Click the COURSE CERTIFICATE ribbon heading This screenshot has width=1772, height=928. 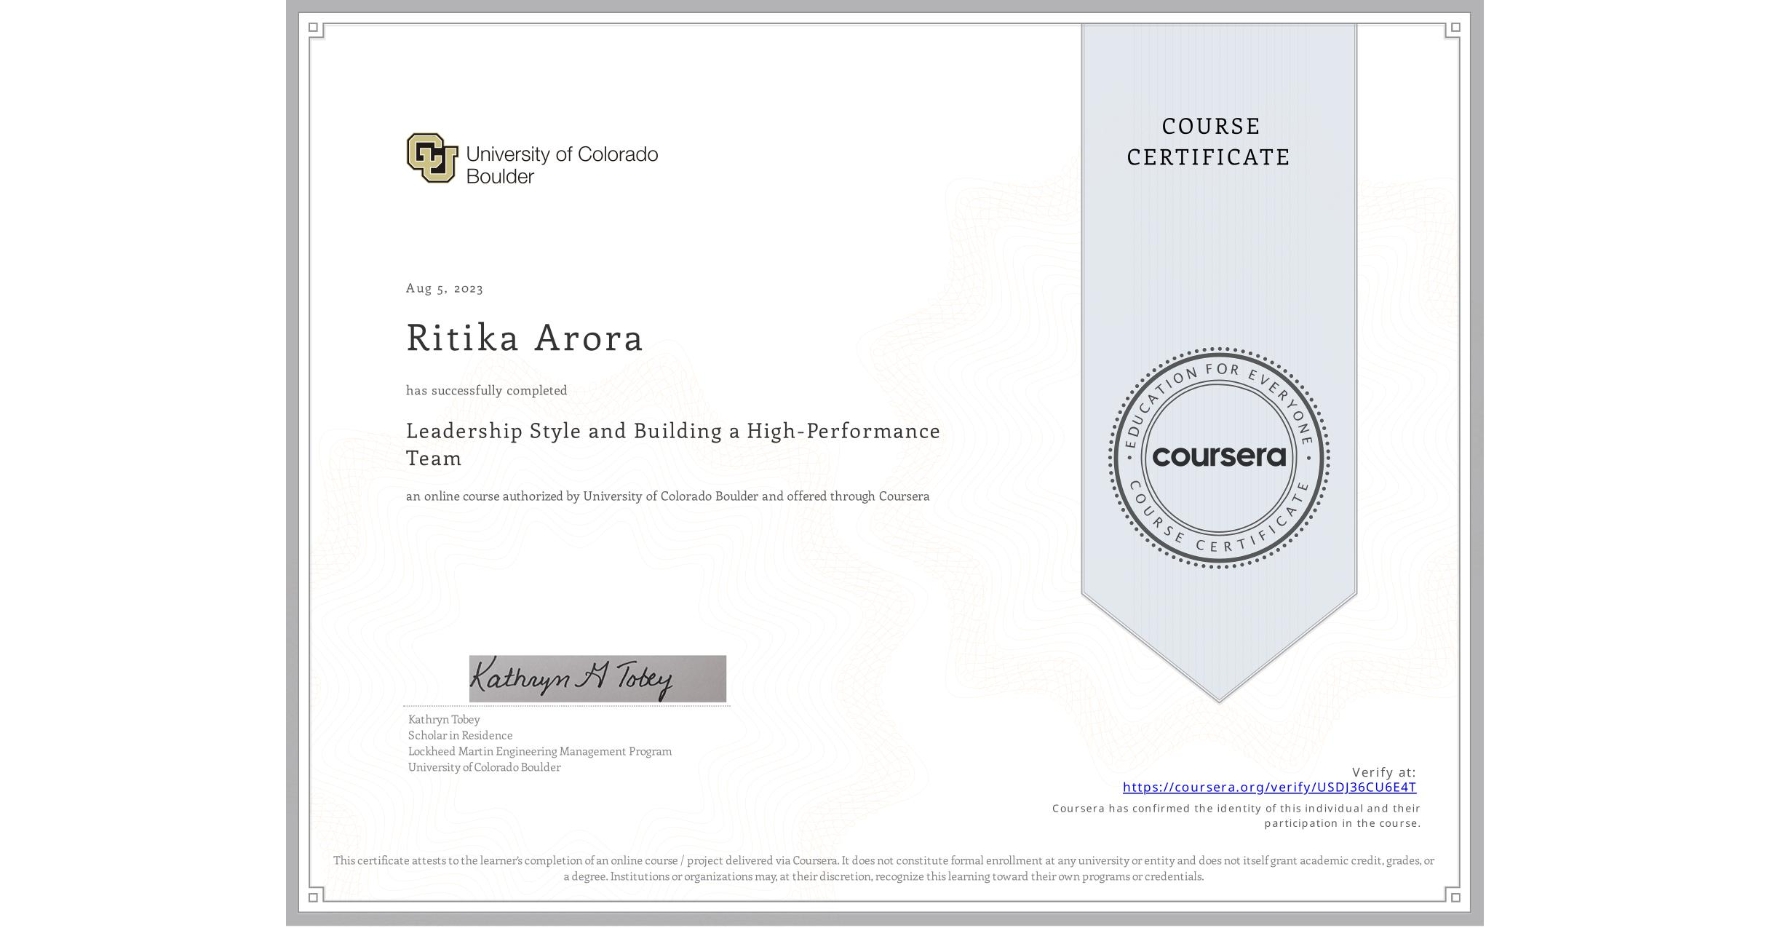tap(1209, 141)
